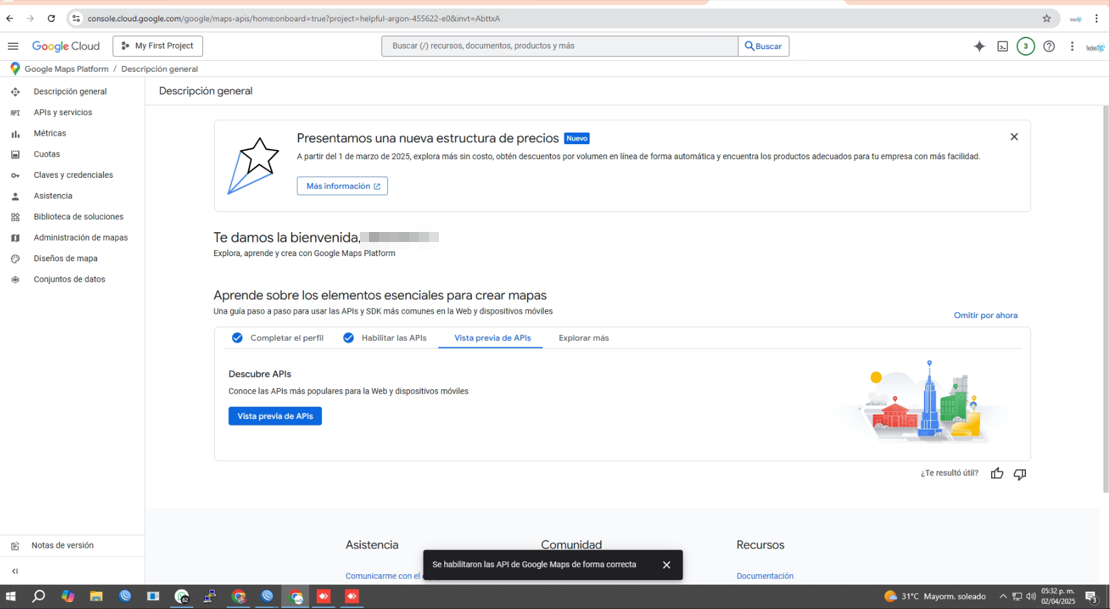Click Omitir por ahora link
This screenshot has width=1110, height=609.
[x=985, y=315]
